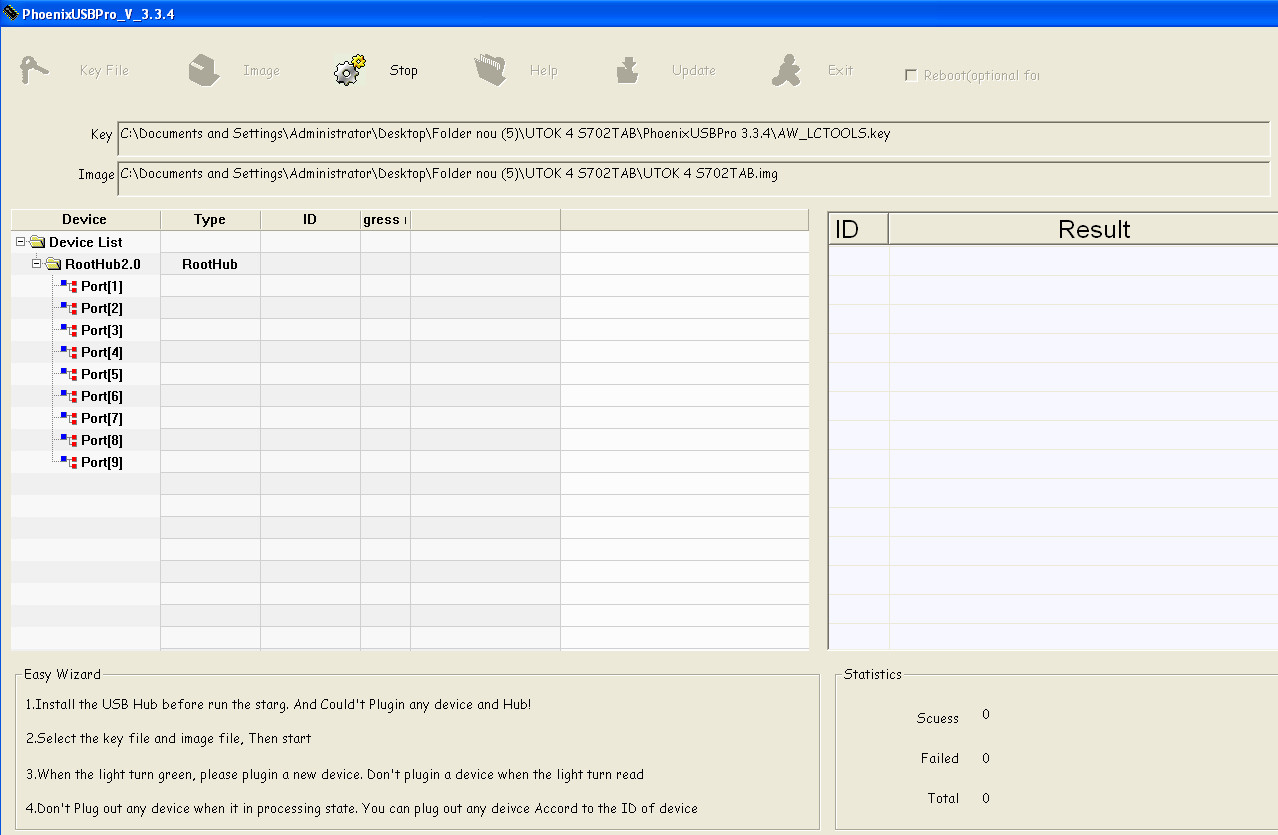Click the Port[9] USB port icon
This screenshot has height=835, width=1278.
69,462
